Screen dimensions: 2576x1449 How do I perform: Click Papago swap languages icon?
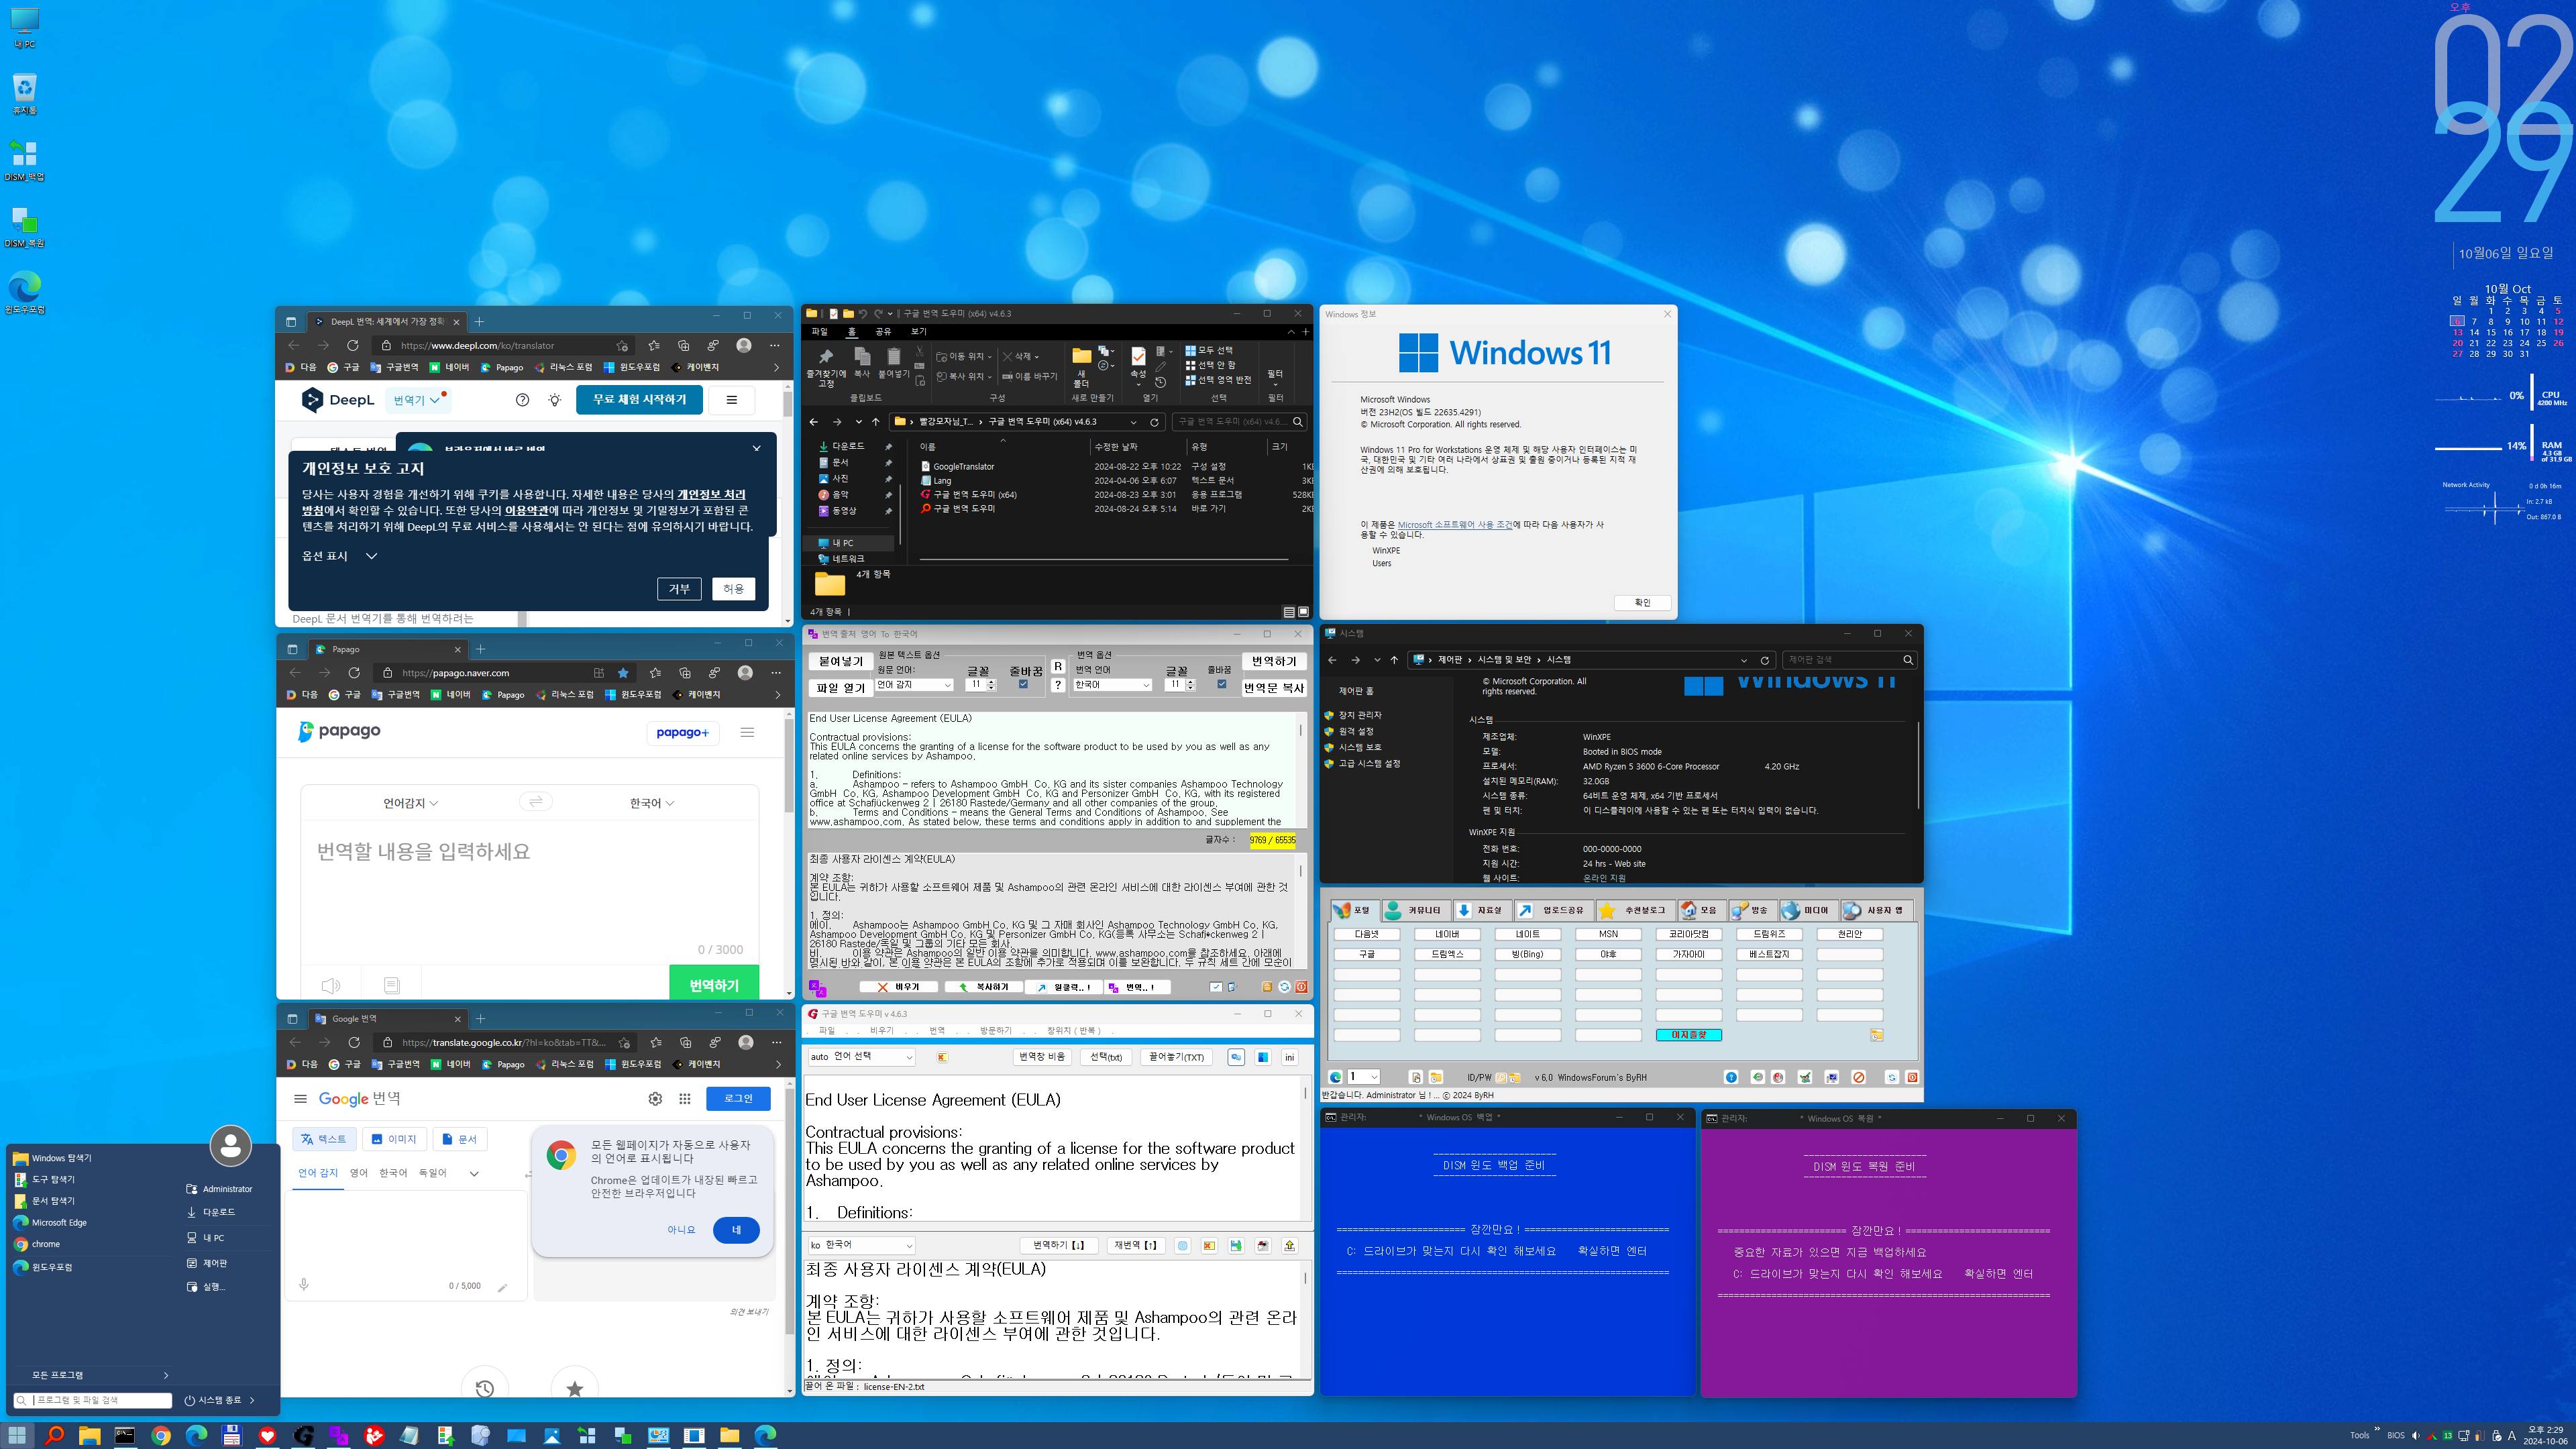tap(536, 802)
